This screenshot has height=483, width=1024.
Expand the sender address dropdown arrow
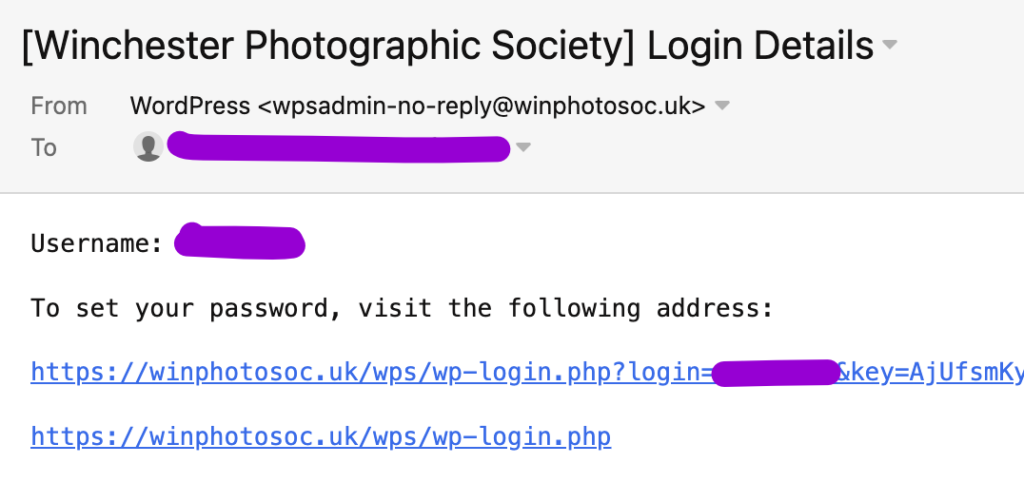[x=722, y=106]
